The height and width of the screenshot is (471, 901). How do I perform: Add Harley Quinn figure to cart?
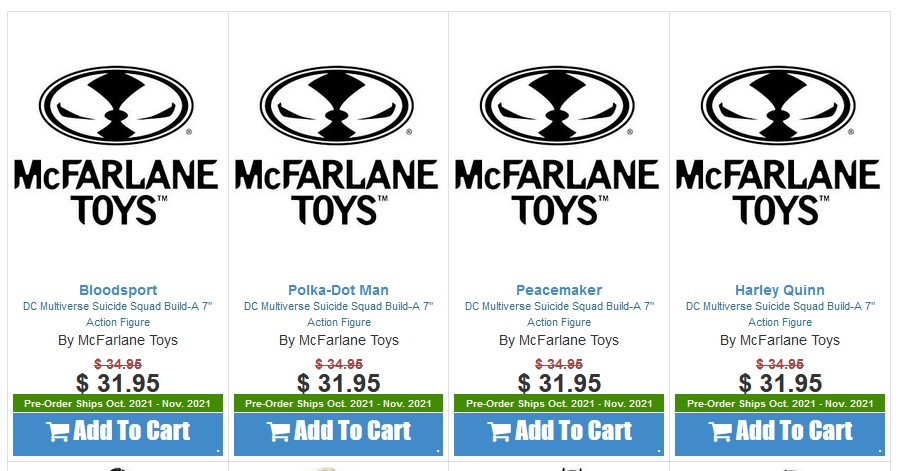[794, 431]
